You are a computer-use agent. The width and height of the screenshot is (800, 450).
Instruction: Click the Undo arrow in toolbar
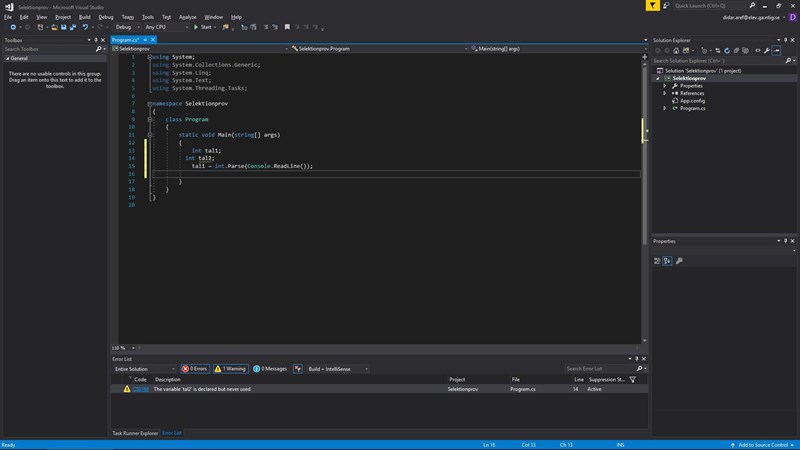86,27
